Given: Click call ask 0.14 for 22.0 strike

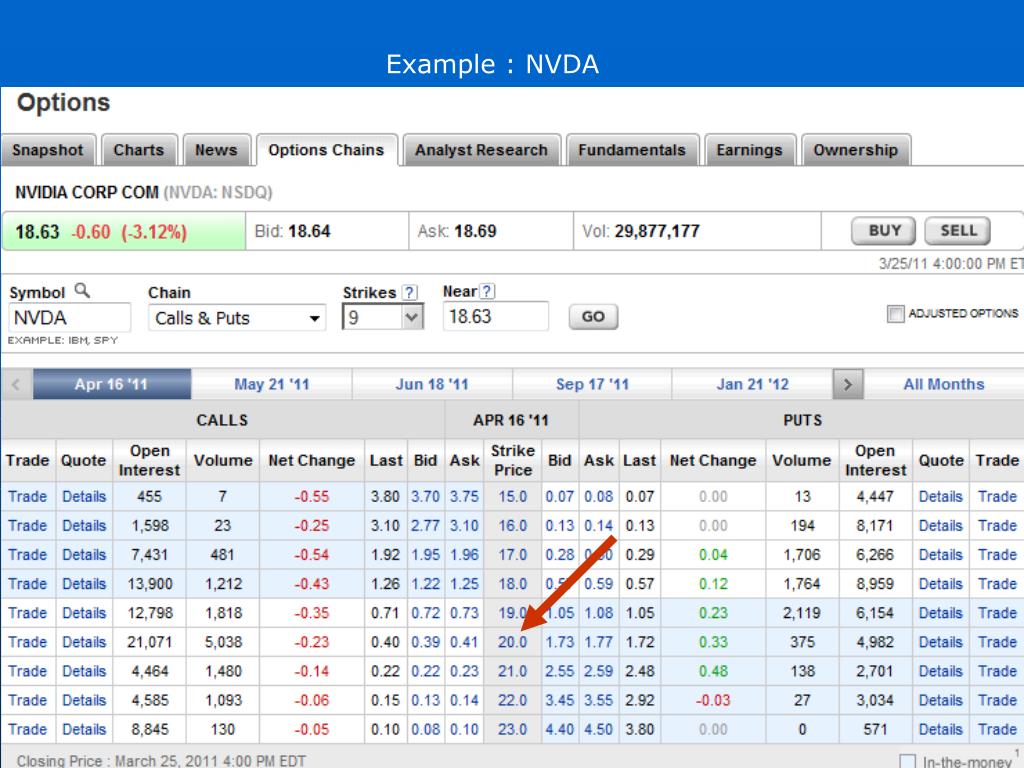Looking at the screenshot, I should point(464,700).
